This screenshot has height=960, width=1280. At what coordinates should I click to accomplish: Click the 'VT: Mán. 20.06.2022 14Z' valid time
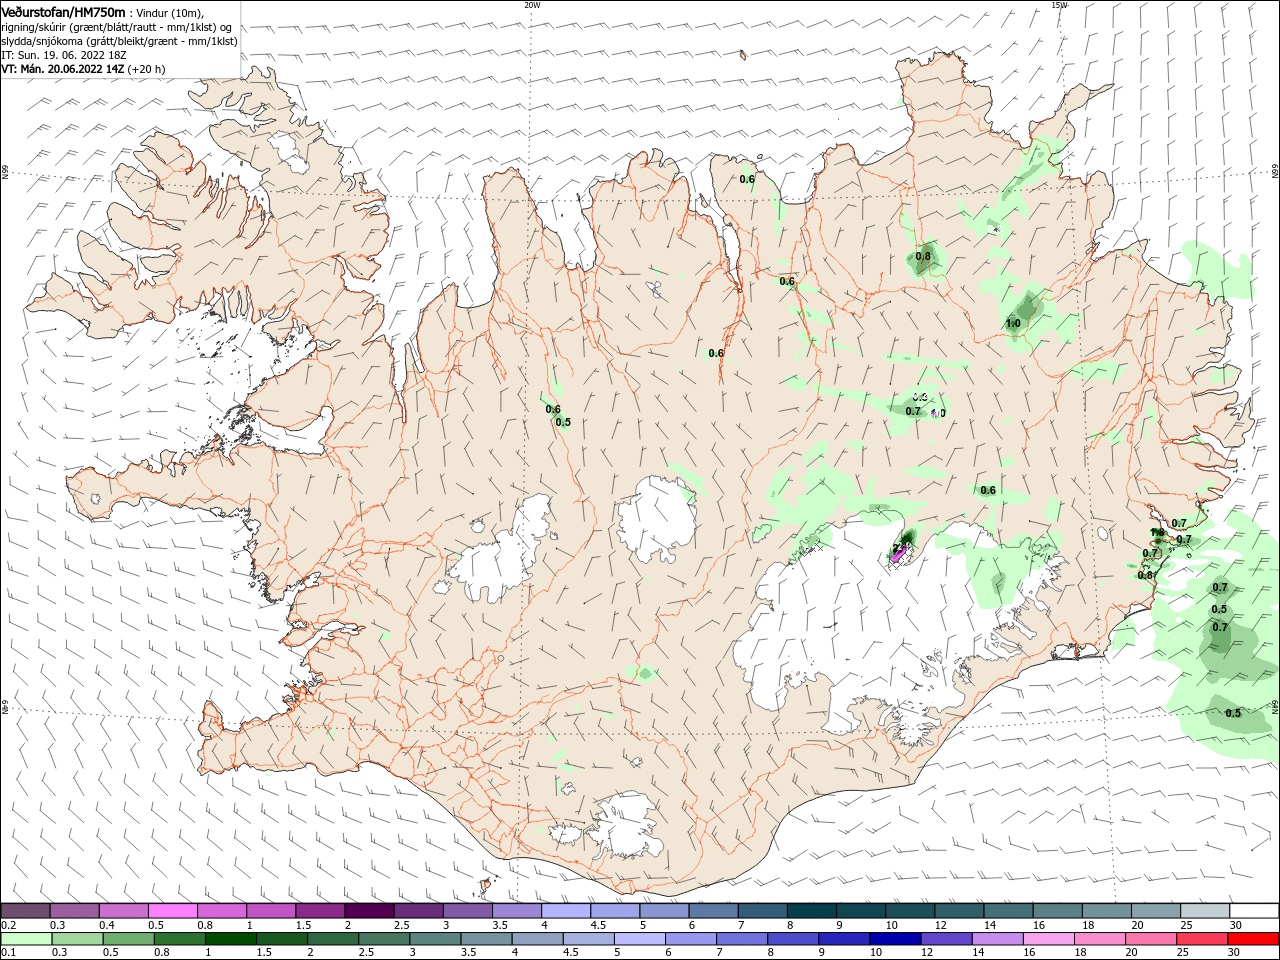62,69
